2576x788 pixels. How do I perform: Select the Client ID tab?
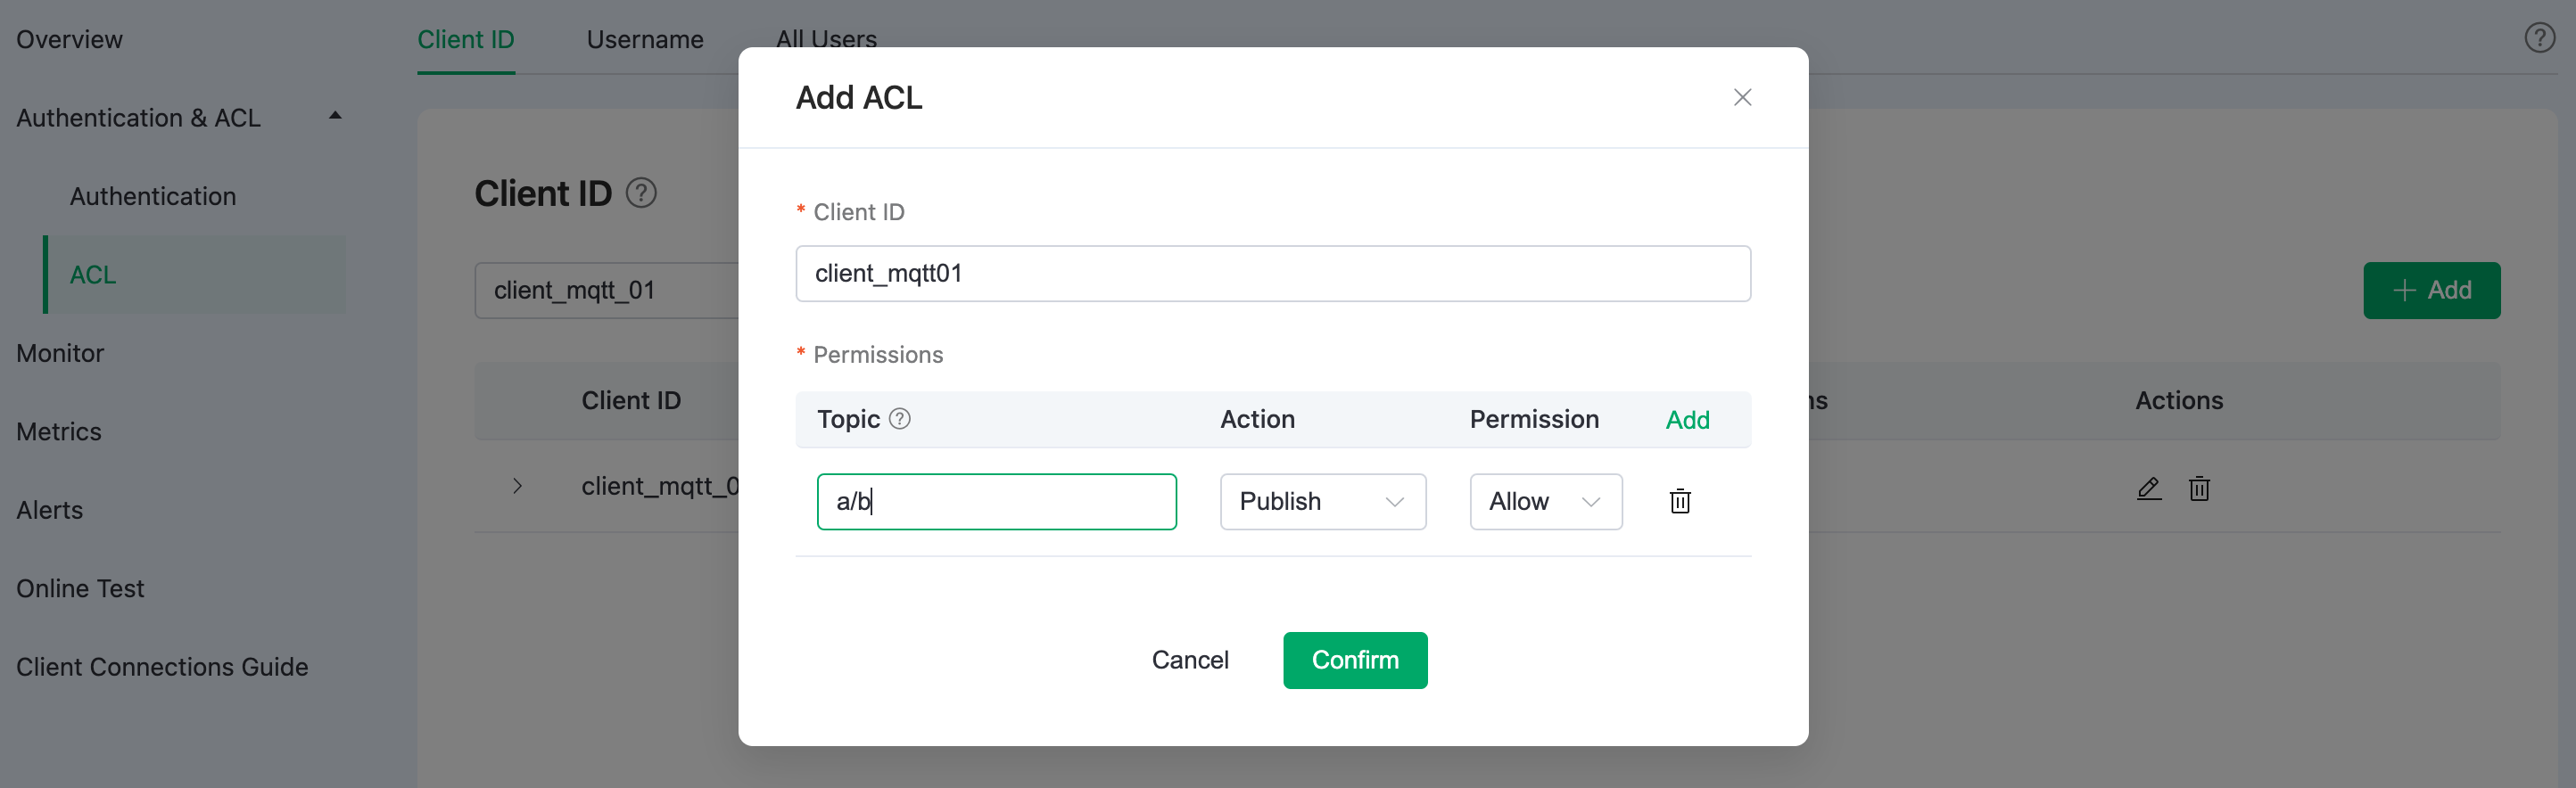(x=465, y=39)
